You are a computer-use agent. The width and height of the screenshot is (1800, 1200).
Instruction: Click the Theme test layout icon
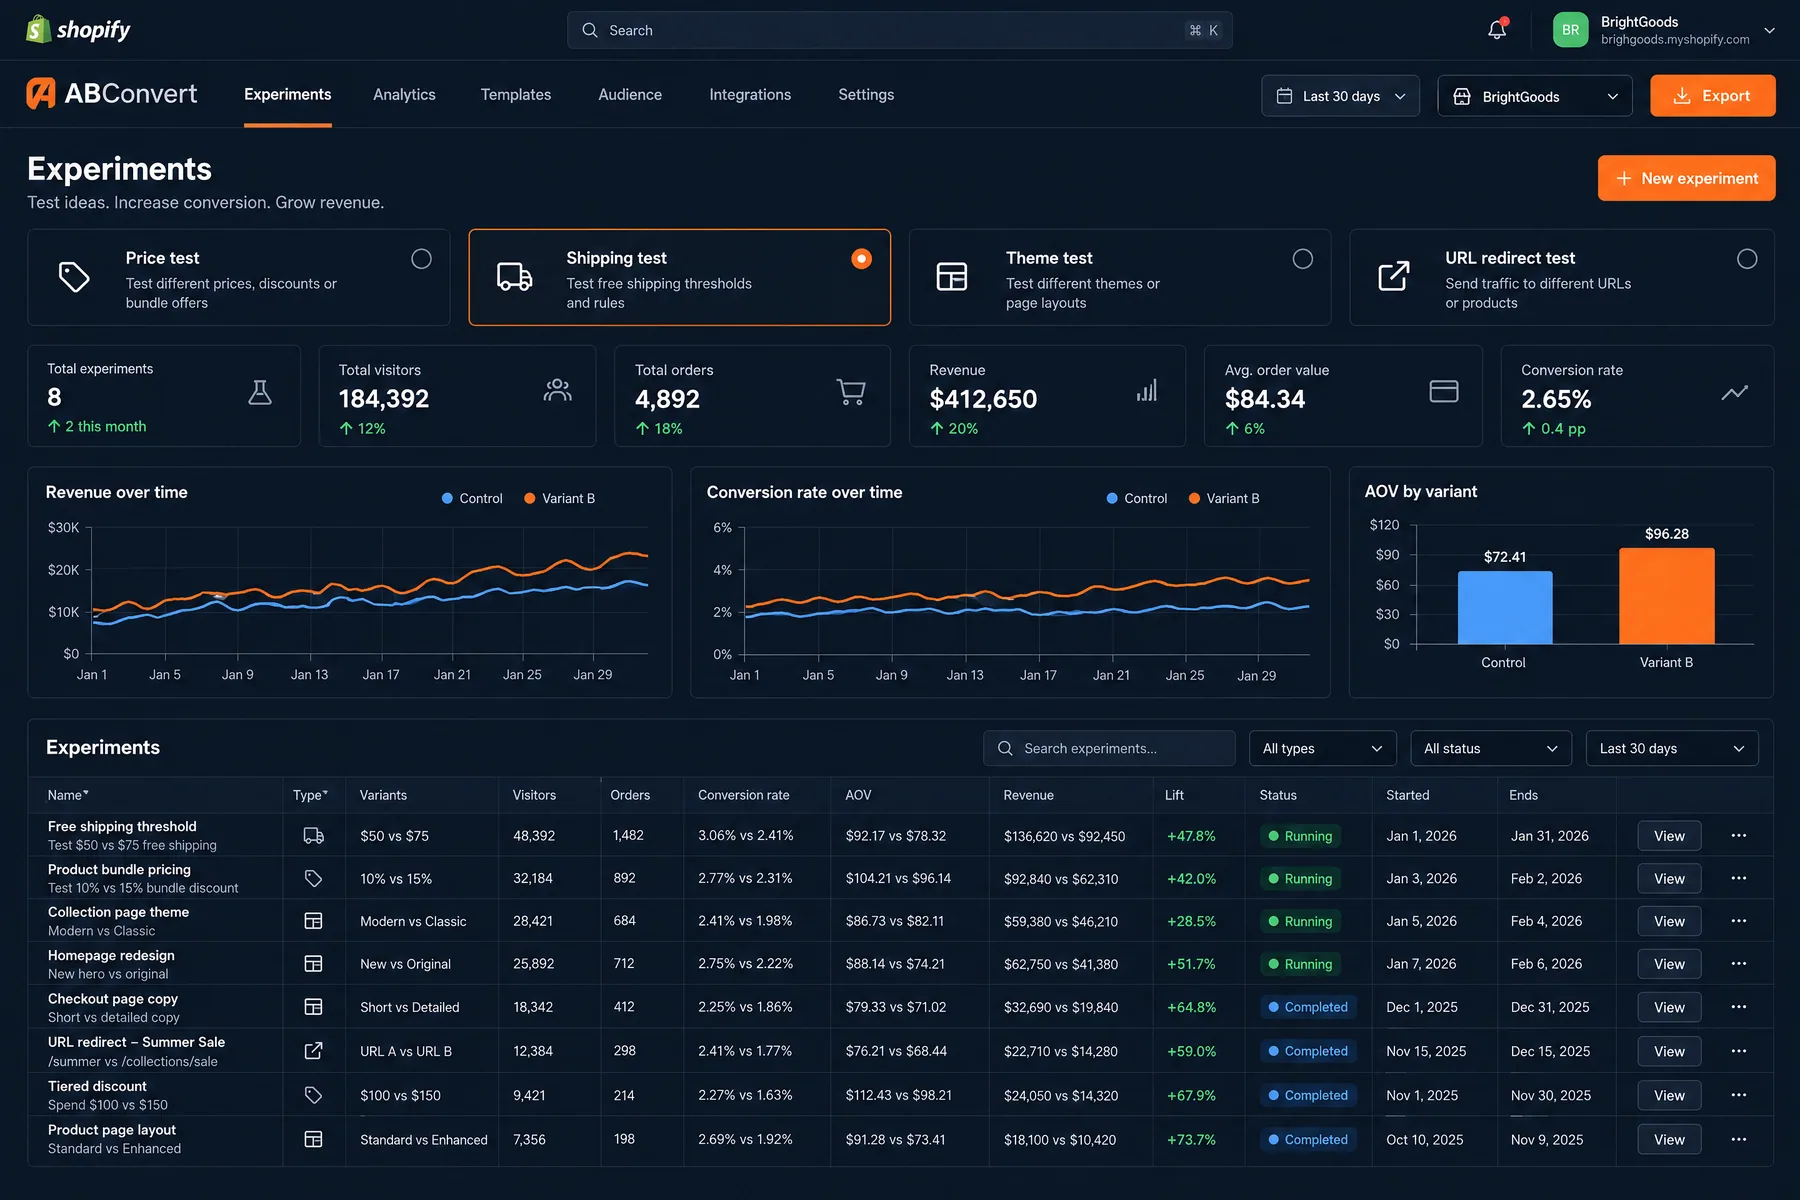click(952, 276)
